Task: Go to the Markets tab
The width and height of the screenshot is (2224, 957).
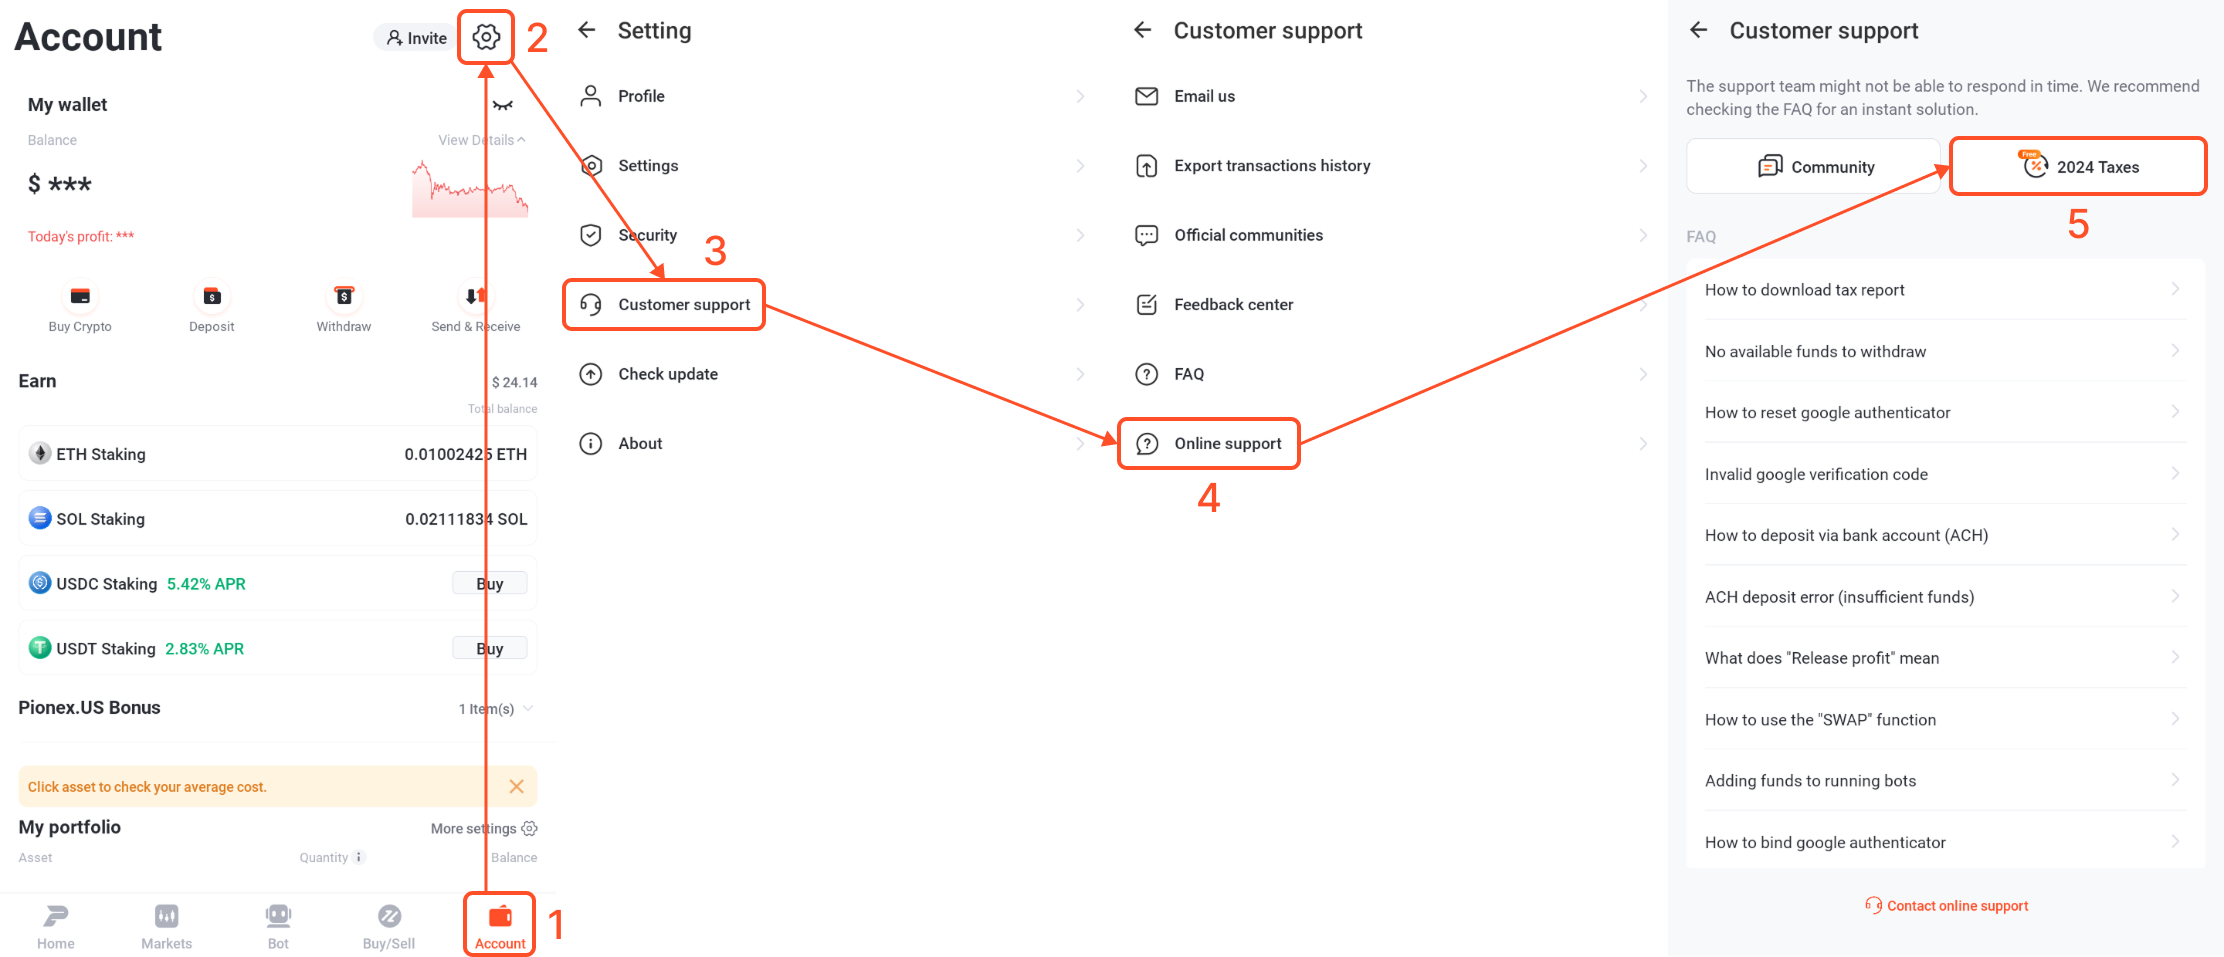Action: click(x=166, y=925)
